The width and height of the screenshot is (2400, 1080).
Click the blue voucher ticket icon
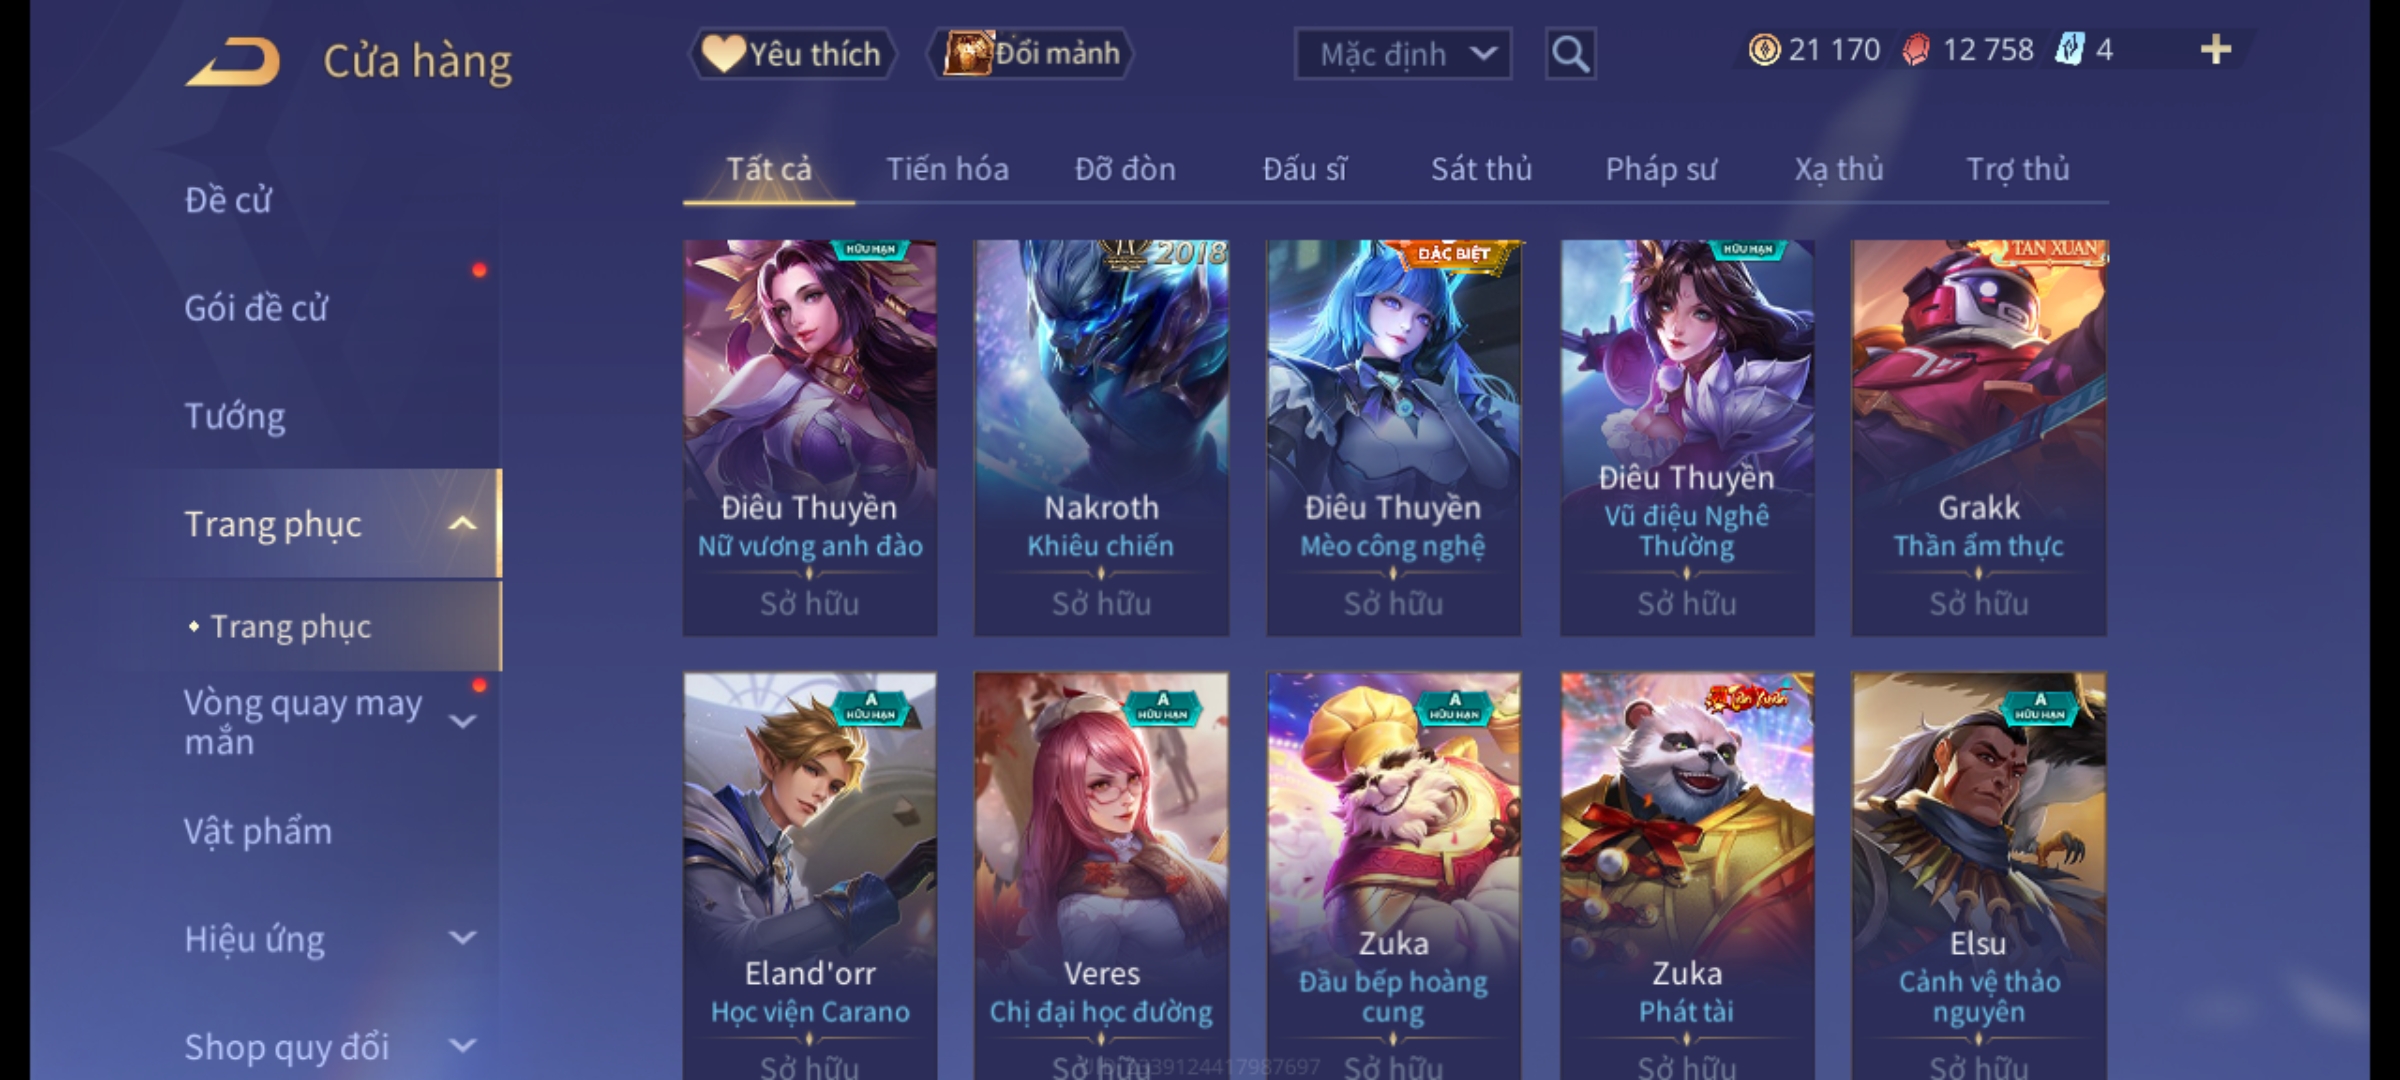point(2069,50)
